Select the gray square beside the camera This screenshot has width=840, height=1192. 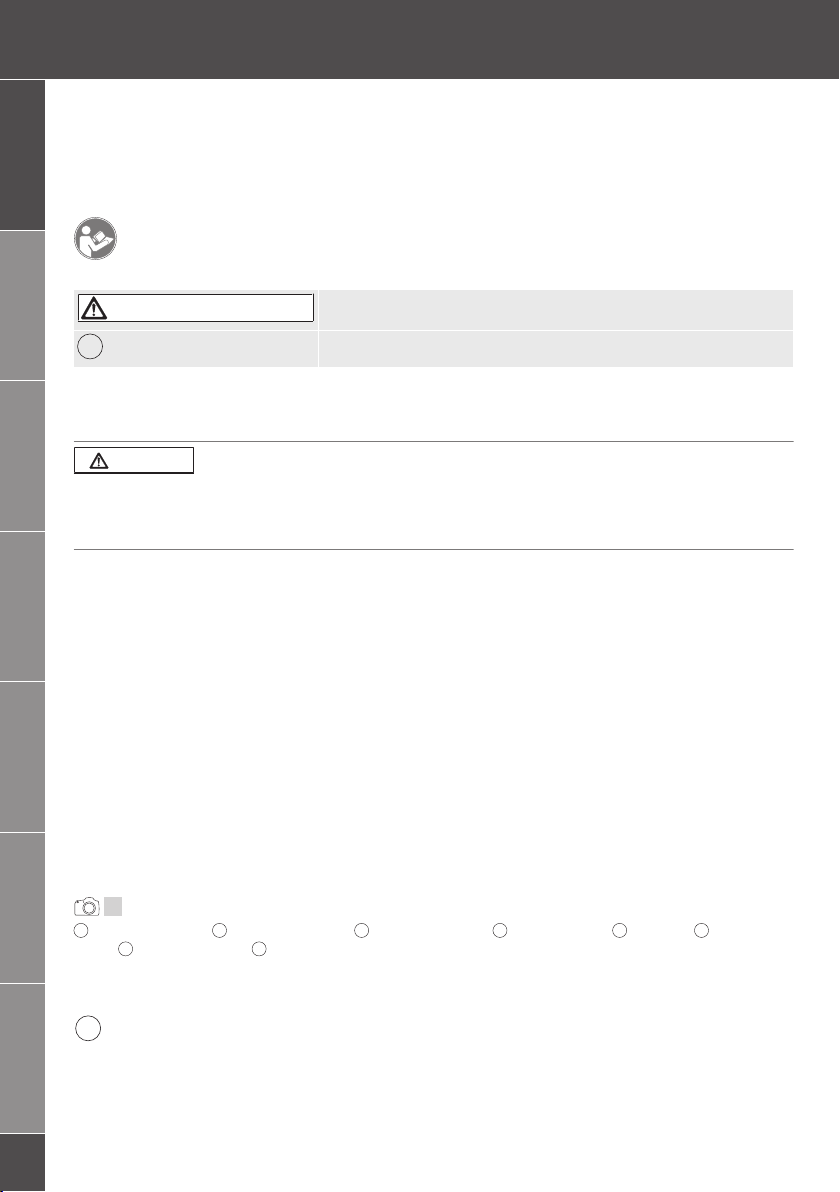pos(113,906)
